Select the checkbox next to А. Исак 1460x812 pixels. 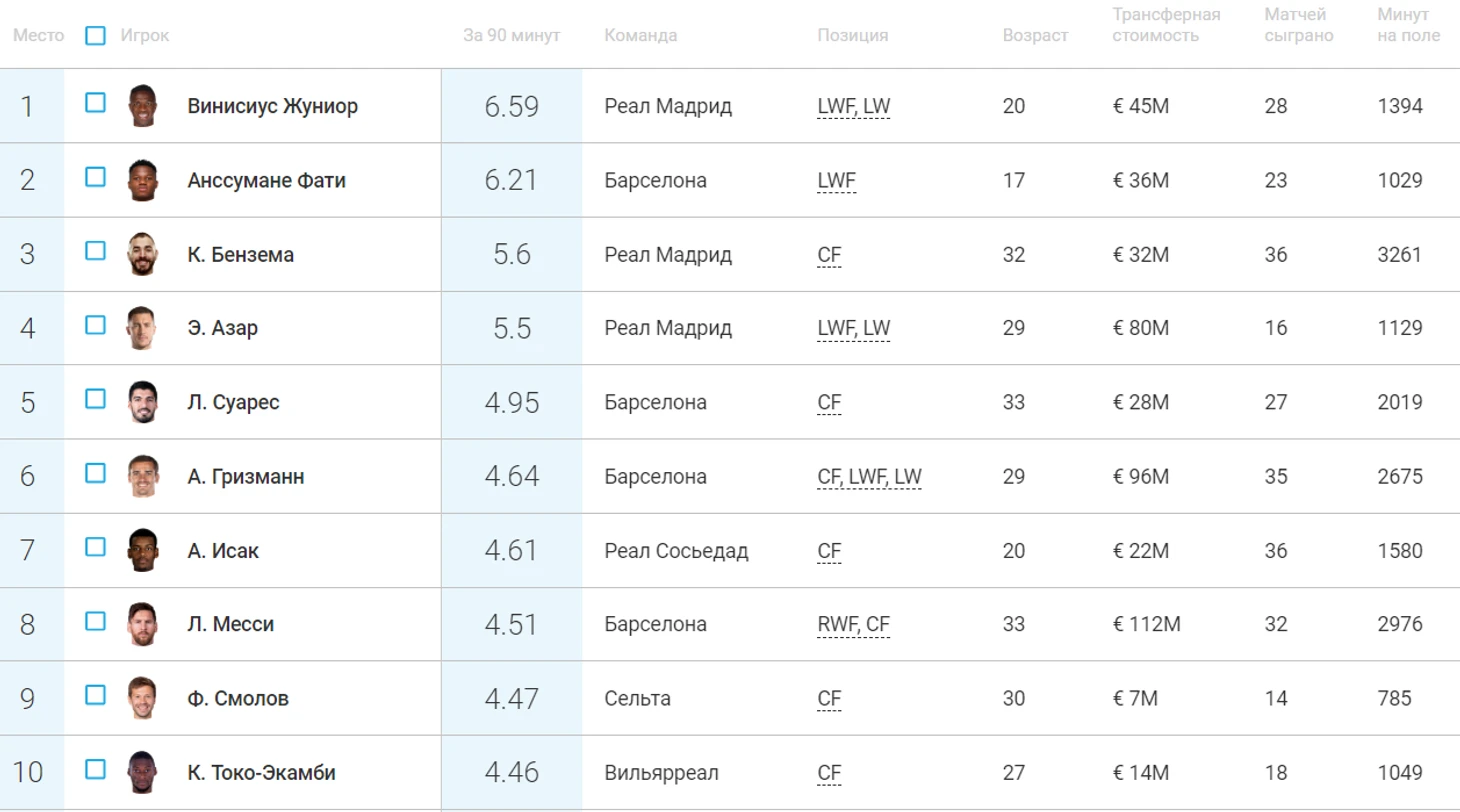point(95,547)
